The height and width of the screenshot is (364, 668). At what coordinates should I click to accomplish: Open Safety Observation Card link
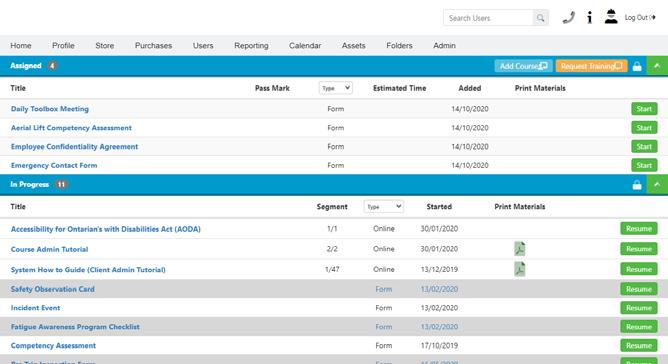tap(53, 289)
